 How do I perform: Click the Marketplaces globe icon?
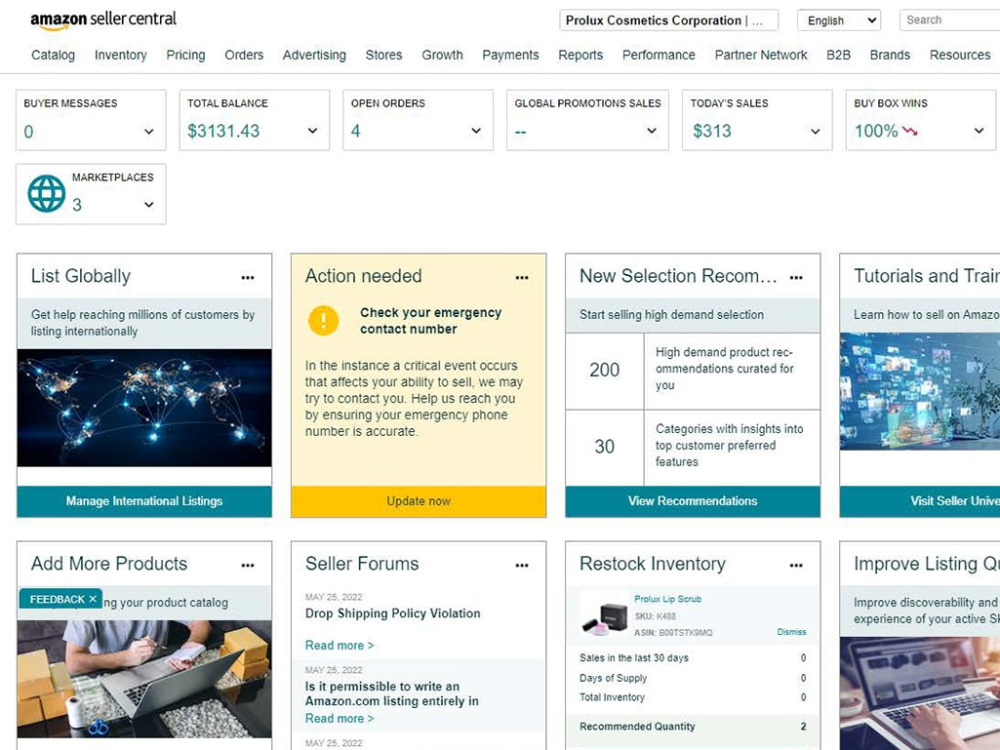coord(47,193)
